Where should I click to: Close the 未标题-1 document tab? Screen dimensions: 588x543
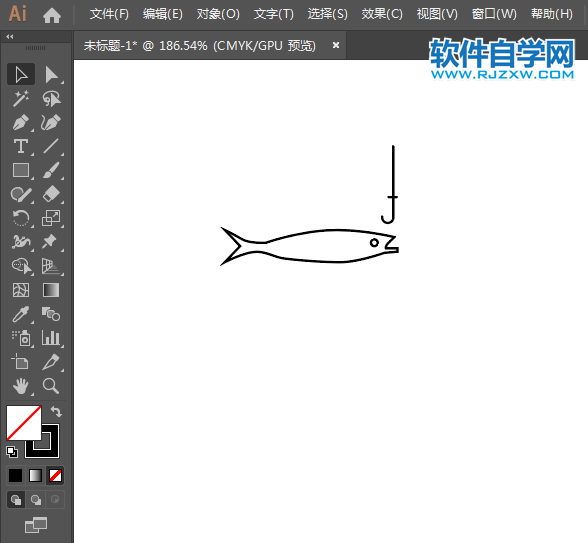(336, 45)
